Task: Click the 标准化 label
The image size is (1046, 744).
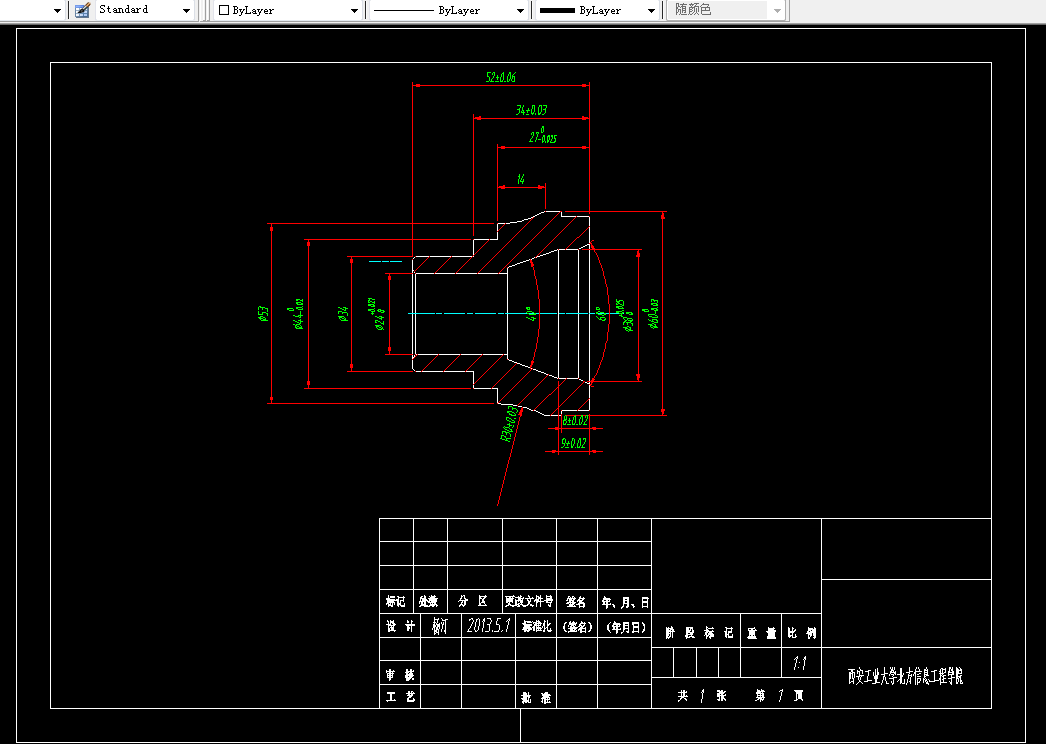Action: click(x=536, y=627)
